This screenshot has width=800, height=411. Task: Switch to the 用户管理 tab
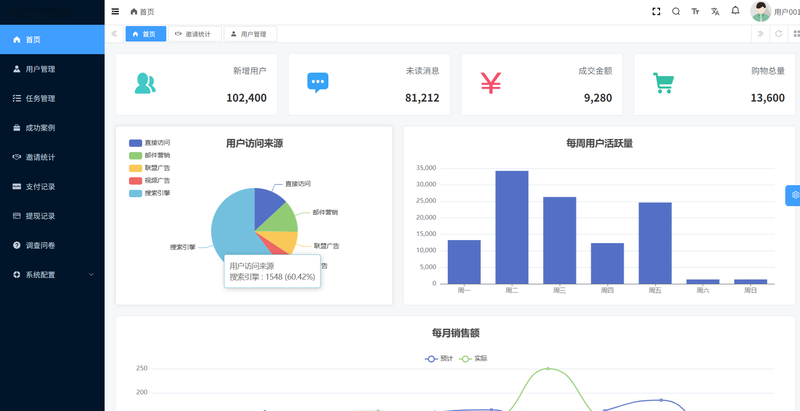[x=250, y=34]
